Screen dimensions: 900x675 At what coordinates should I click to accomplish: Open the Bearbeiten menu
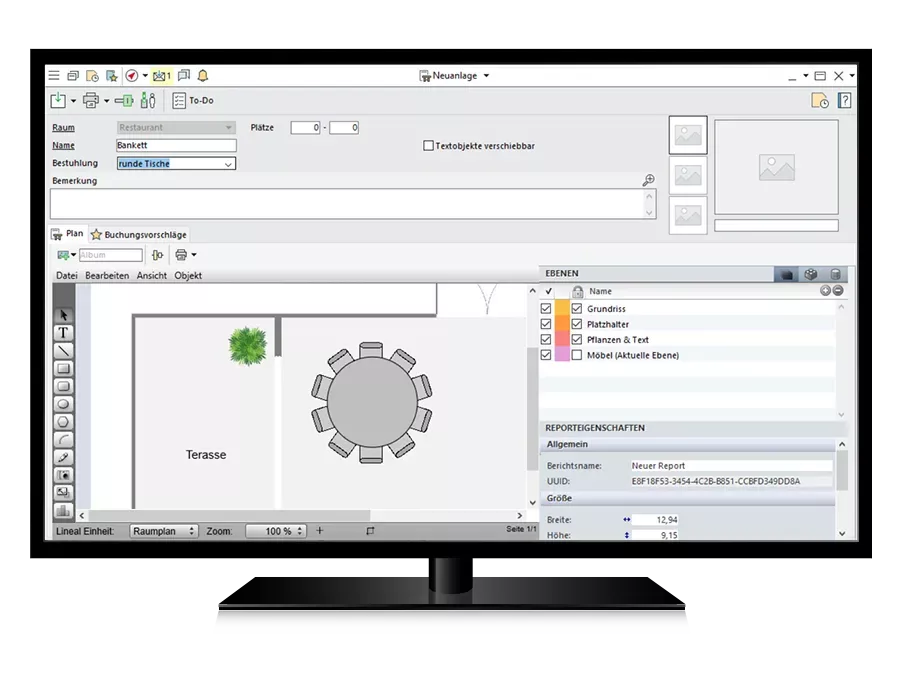pyautogui.click(x=107, y=276)
